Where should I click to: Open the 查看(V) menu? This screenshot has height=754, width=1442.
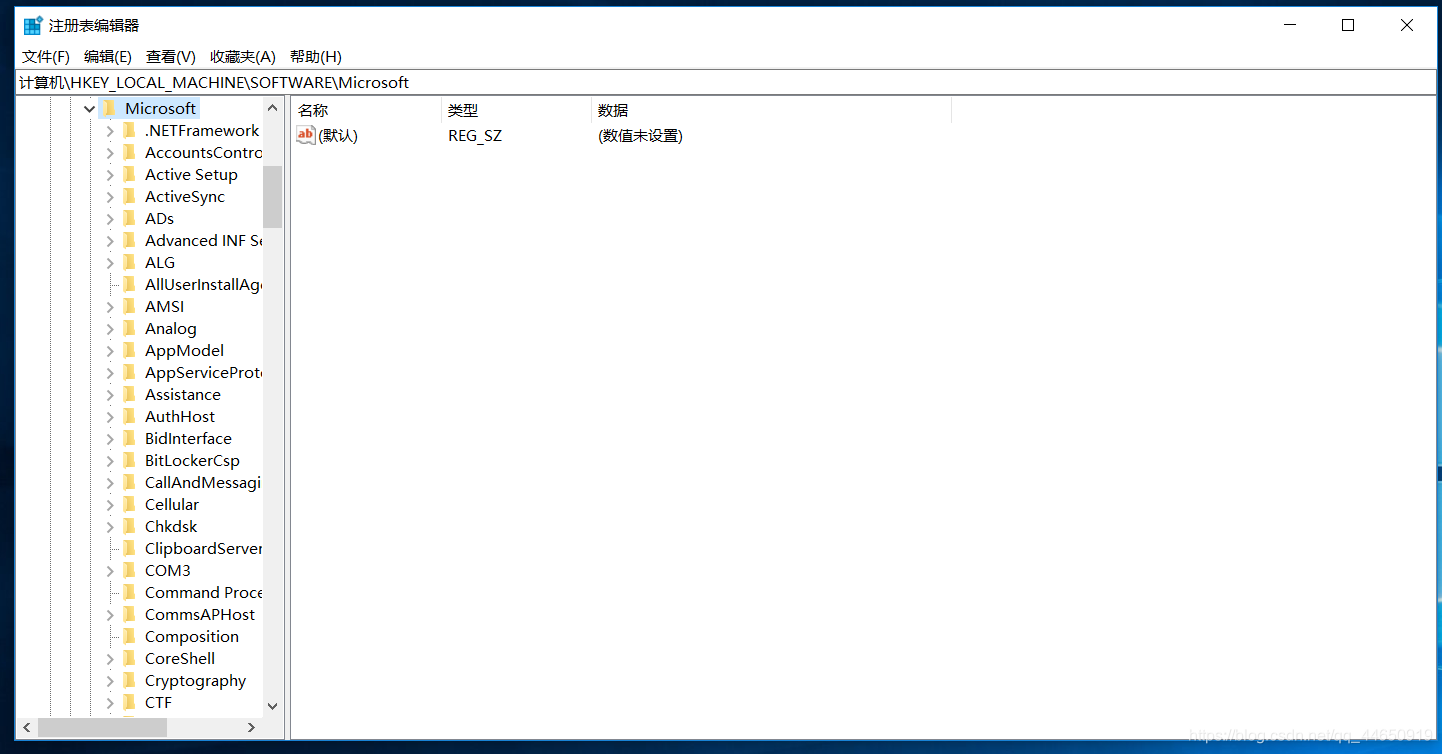click(x=171, y=57)
